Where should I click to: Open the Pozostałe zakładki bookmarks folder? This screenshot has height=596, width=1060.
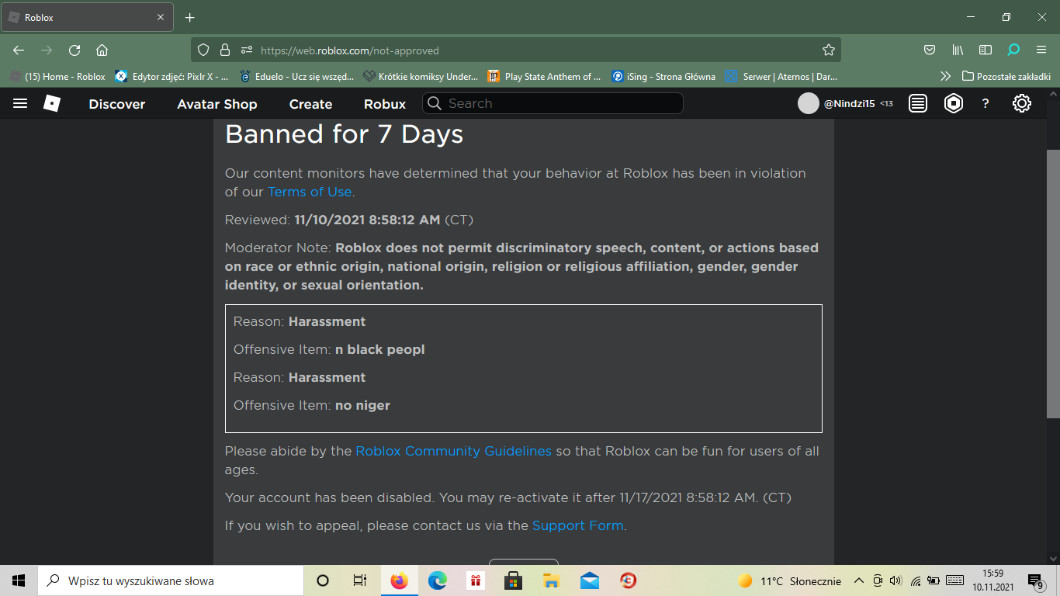[x=1006, y=76]
